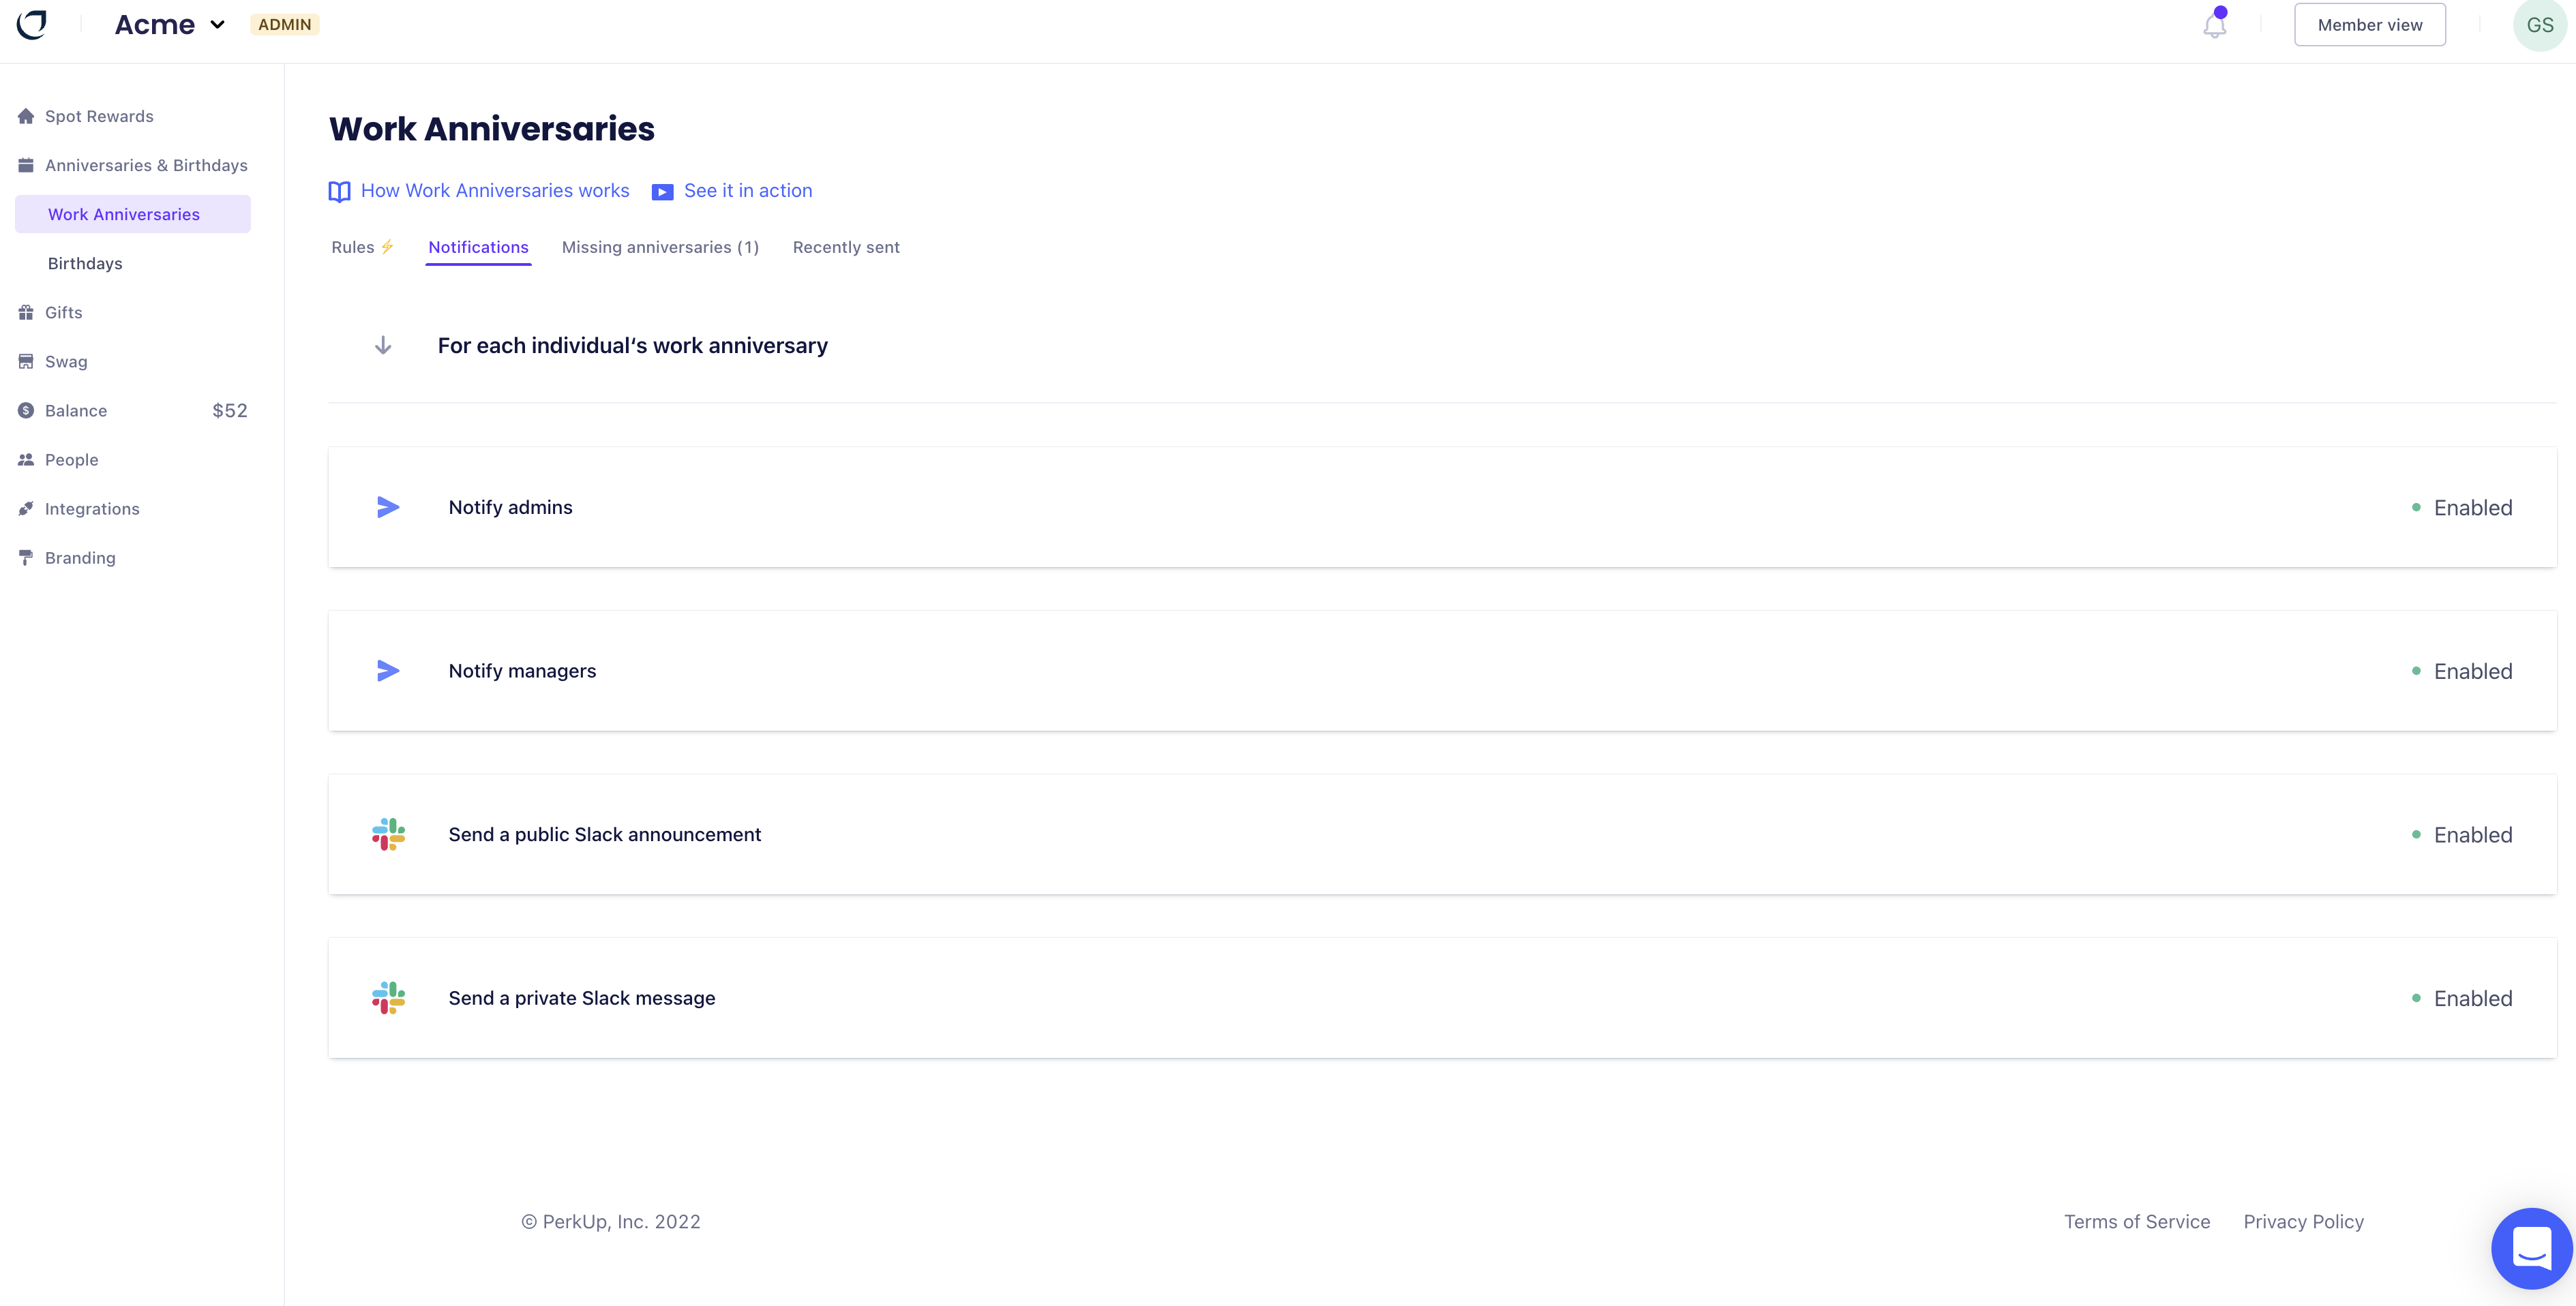
Task: Click the Gifts sidebar icon
Action: click(25, 312)
